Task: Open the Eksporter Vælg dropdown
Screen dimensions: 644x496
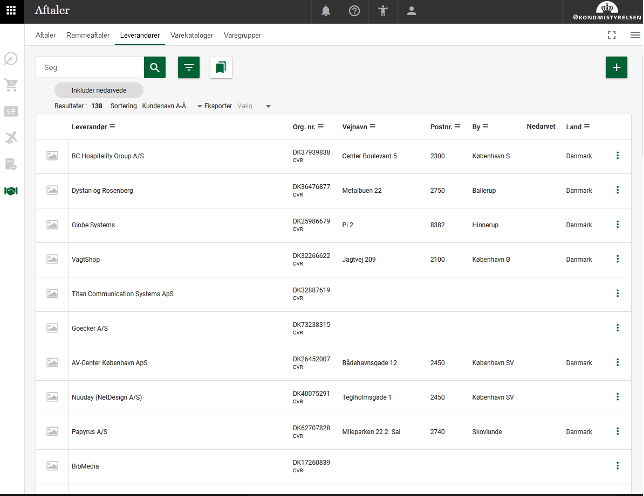Action: tap(254, 106)
